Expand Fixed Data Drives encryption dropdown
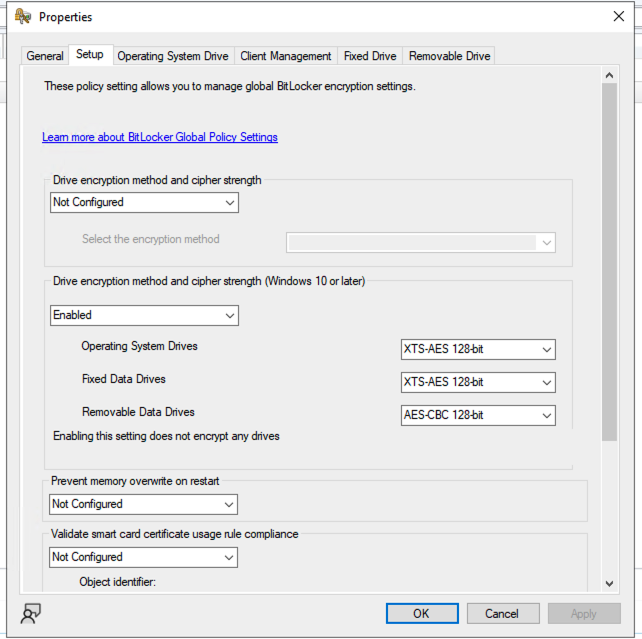The image size is (642, 639). (x=478, y=382)
